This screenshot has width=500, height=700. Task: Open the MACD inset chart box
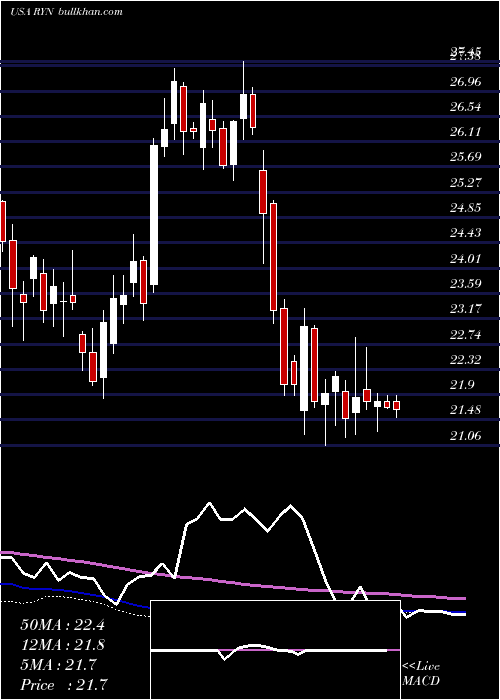275,650
